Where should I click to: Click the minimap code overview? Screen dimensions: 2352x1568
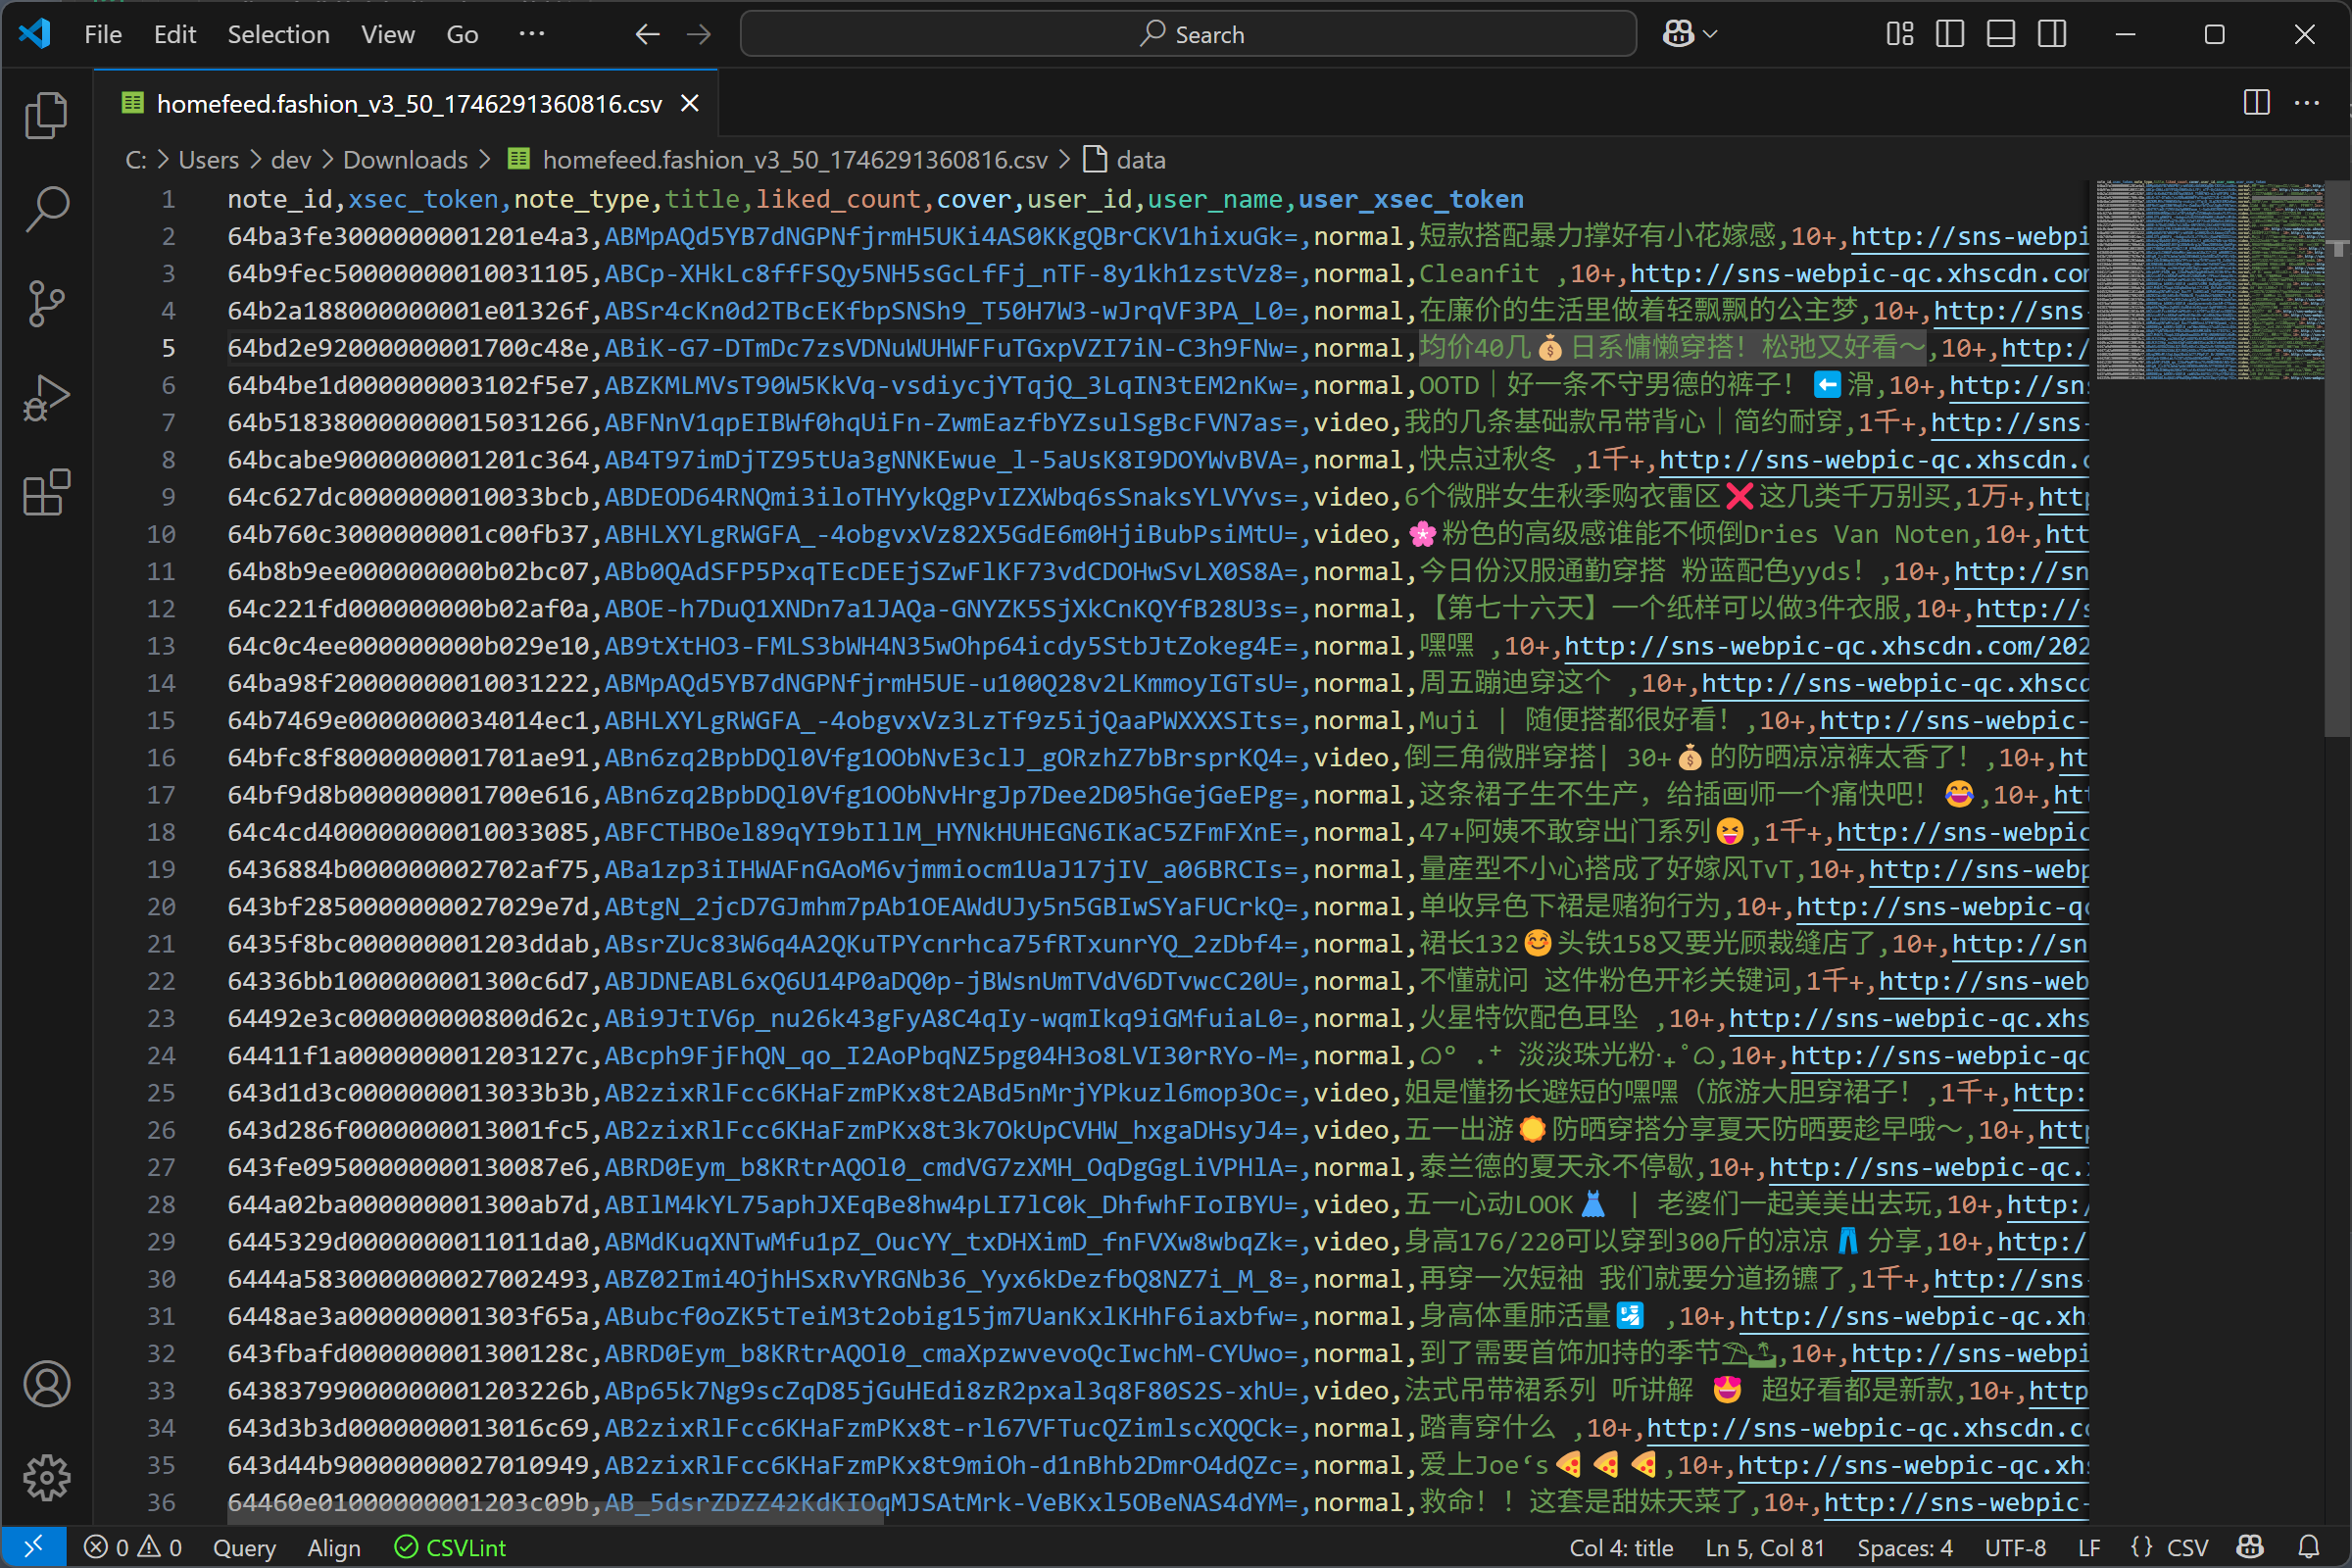(x=2210, y=280)
